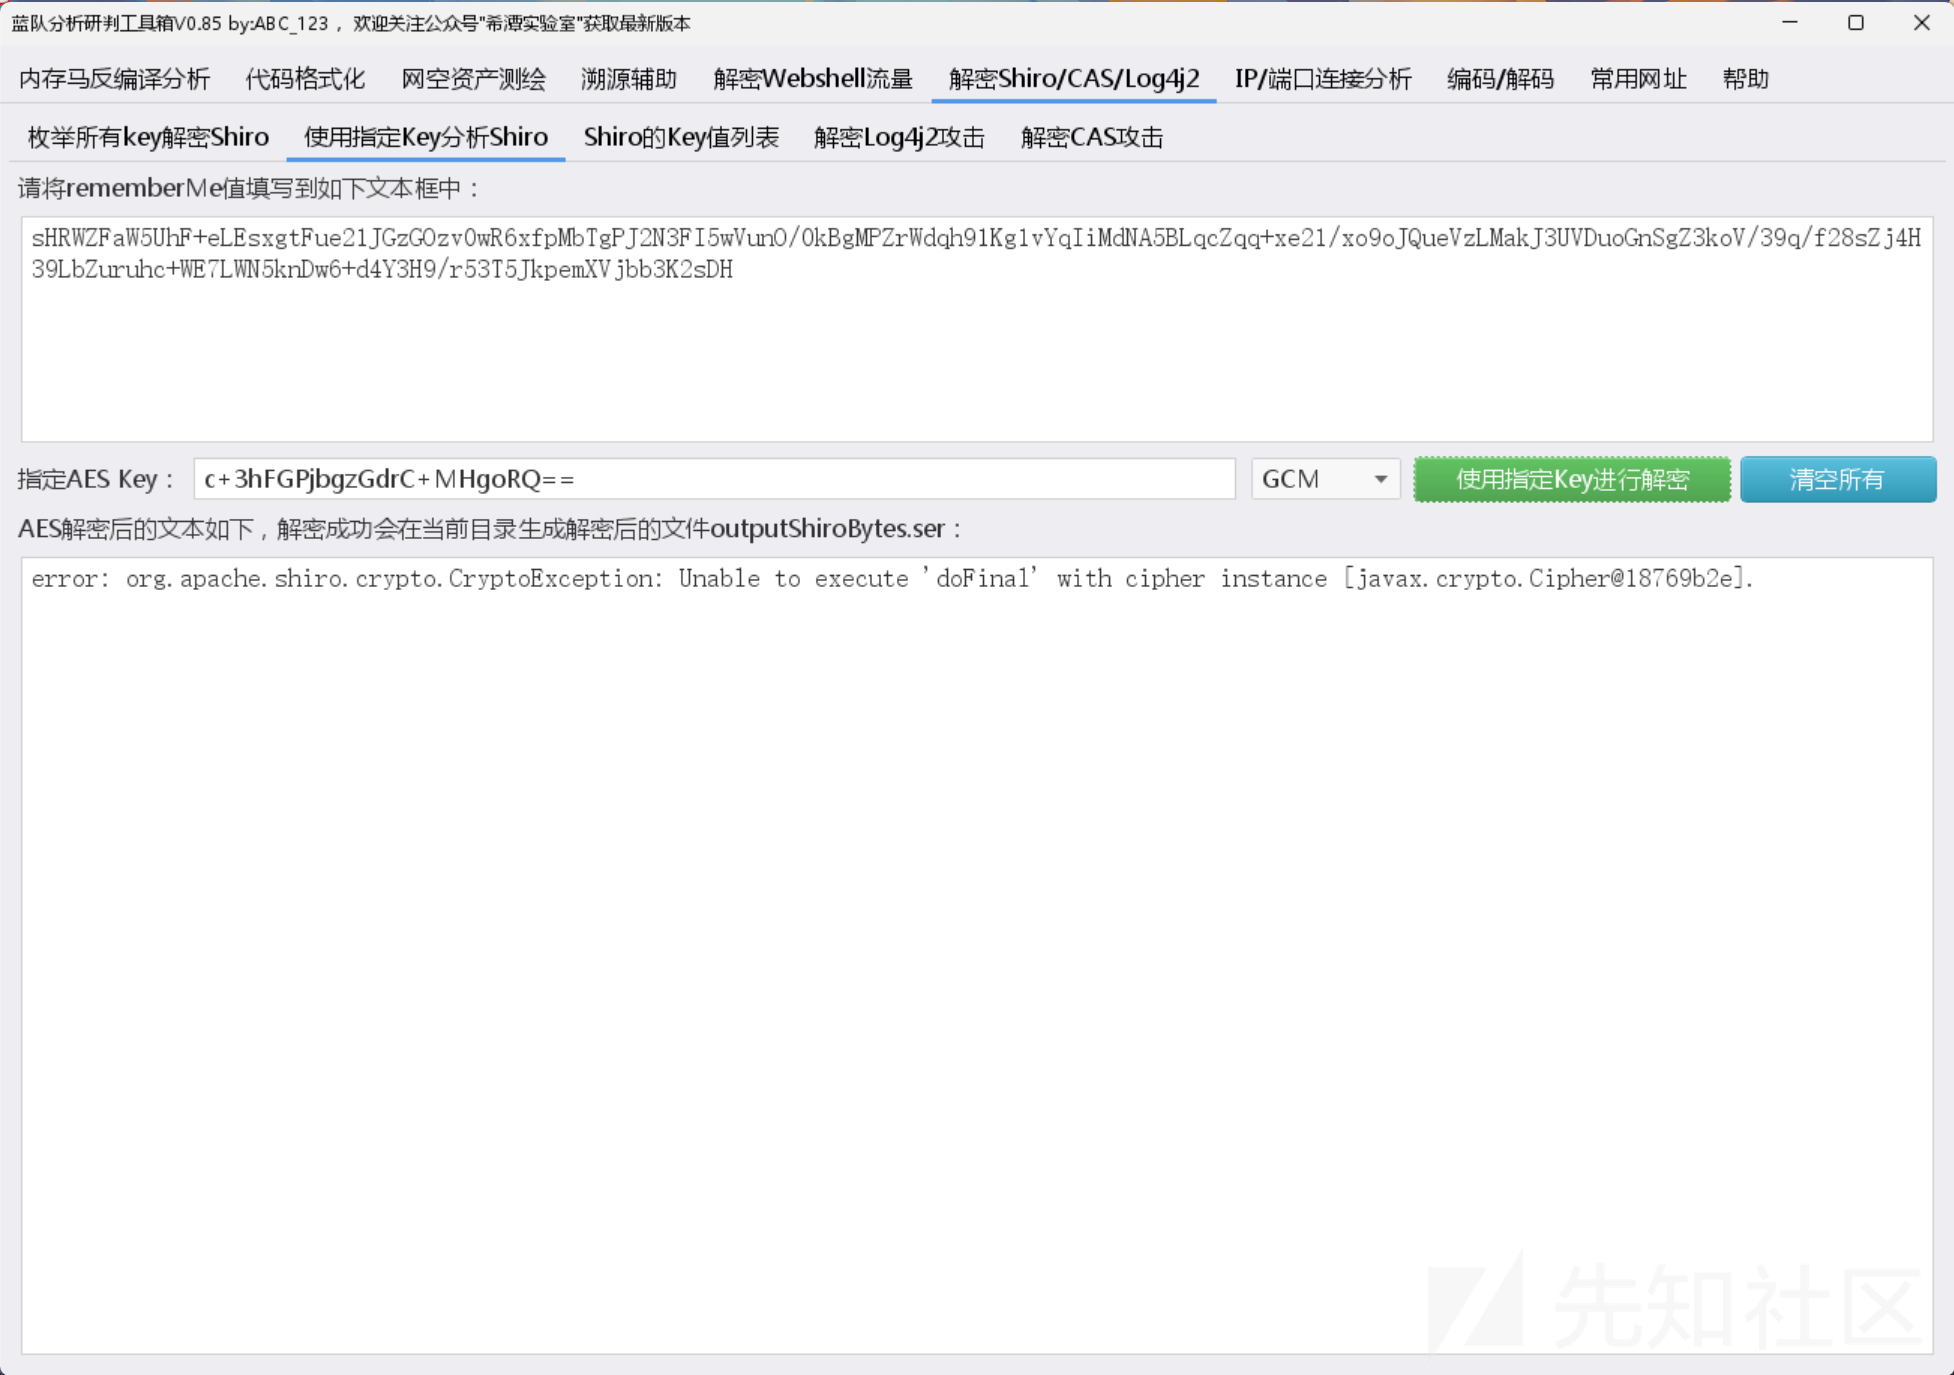1954x1375 pixels.
Task: Open the 解密CAS攻击 subtab
Action: pyautogui.click(x=1092, y=137)
